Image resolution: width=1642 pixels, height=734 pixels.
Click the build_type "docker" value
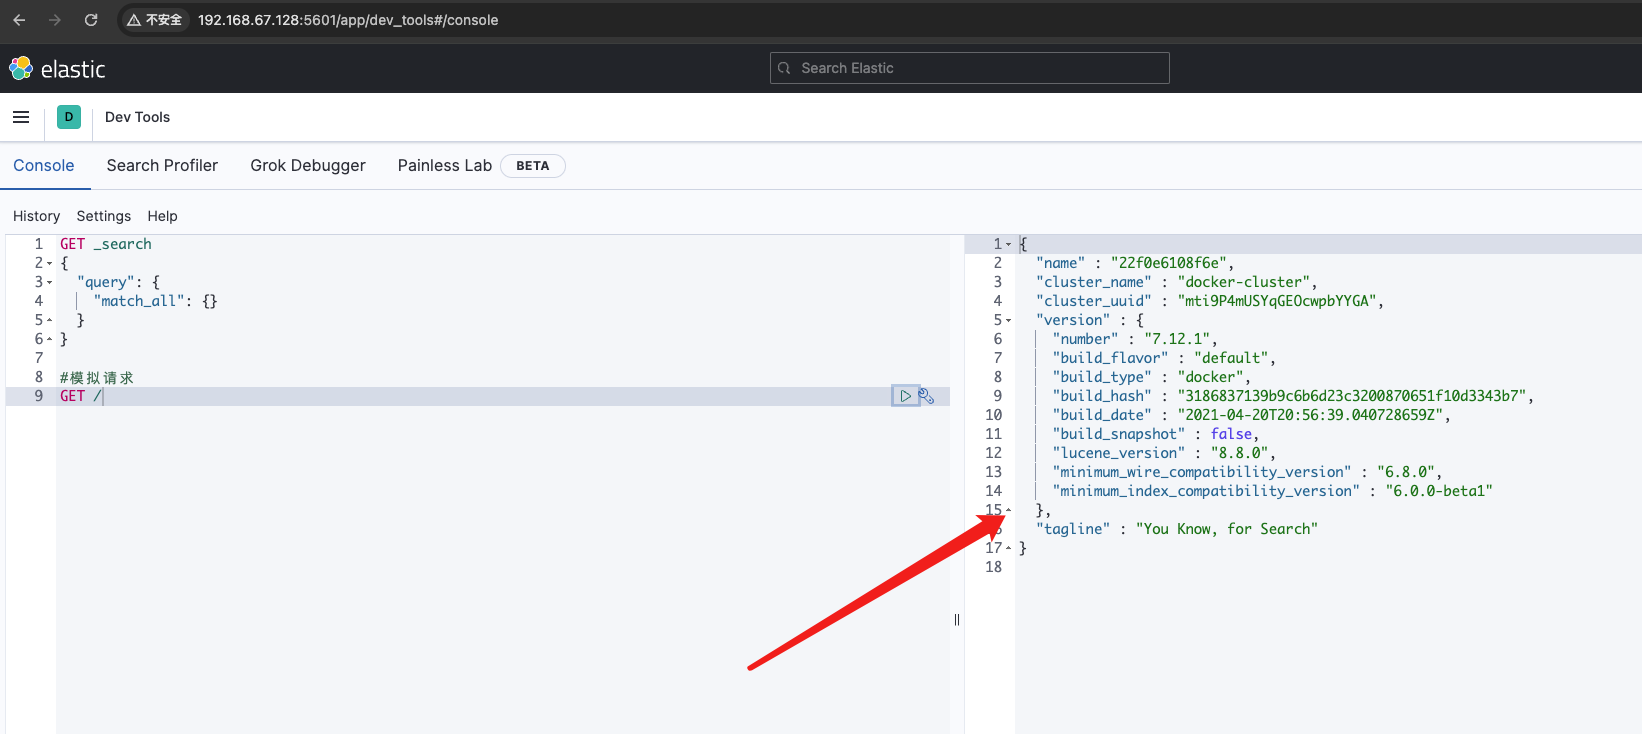(x=1210, y=377)
